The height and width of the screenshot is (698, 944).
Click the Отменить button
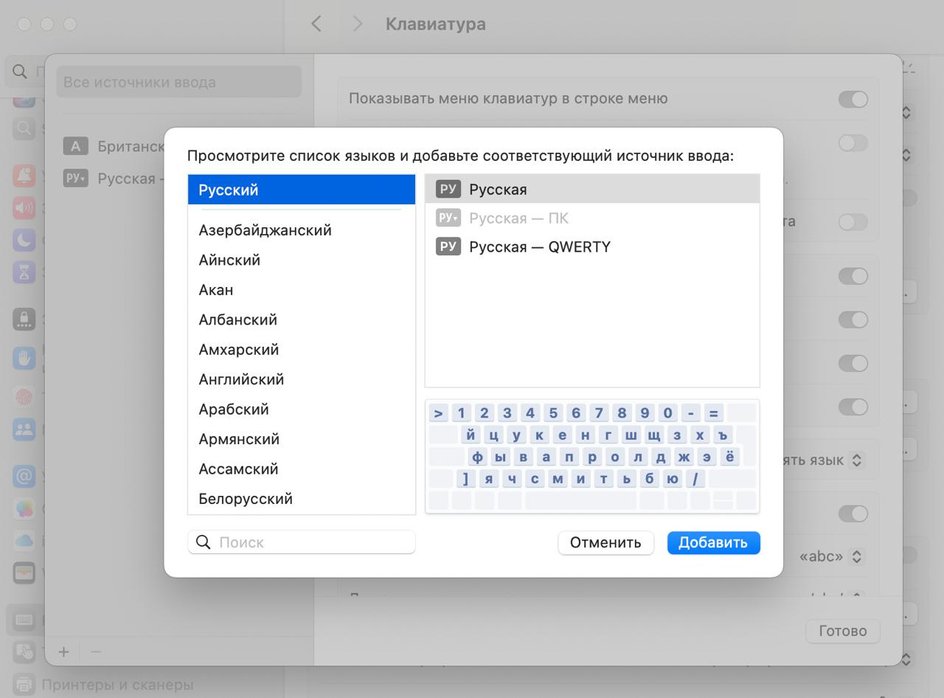coord(606,543)
